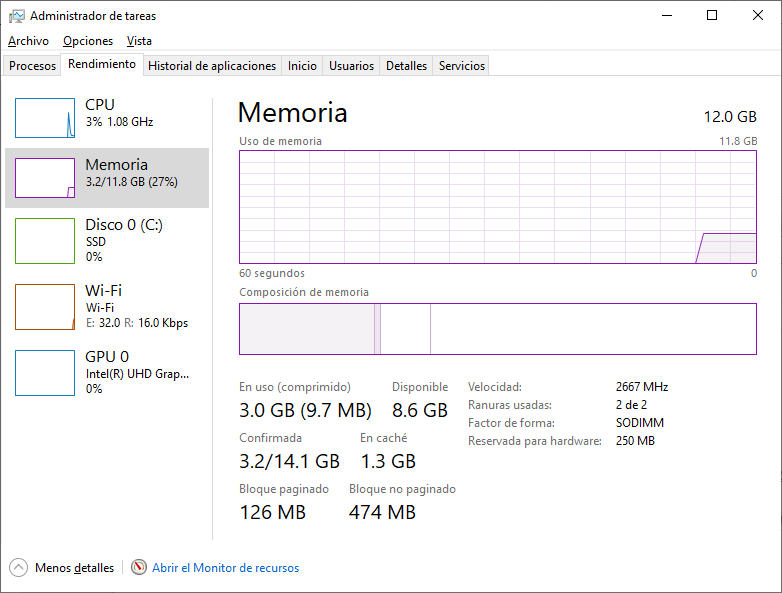
Task: Collapse view with Menos detalles chevron
Action: pos(19,568)
